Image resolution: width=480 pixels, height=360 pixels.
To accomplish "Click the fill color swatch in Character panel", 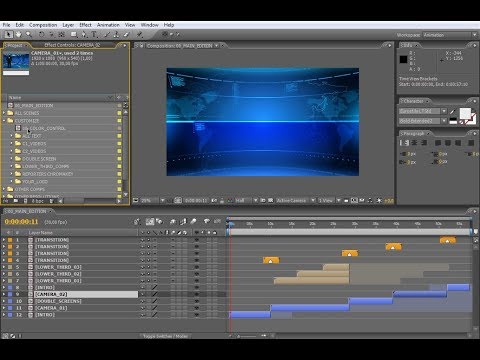I will (x=465, y=113).
